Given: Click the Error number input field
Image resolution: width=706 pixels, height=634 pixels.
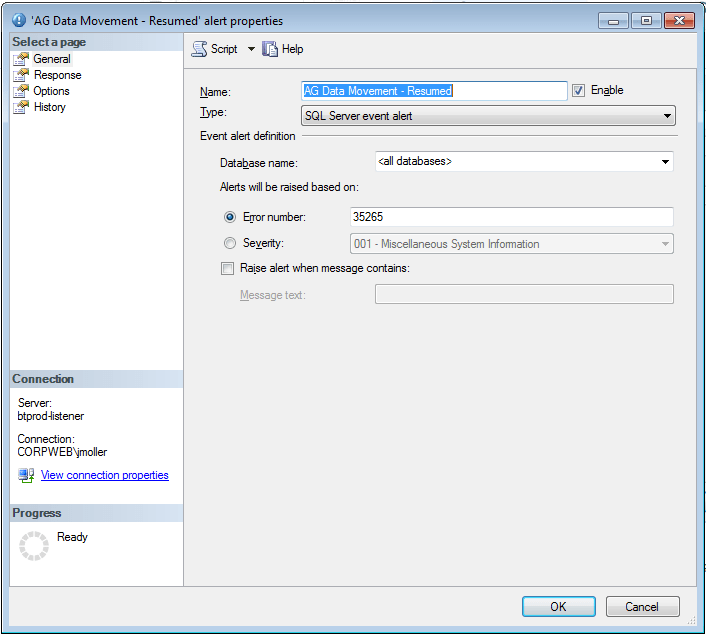Looking at the screenshot, I should (510, 217).
